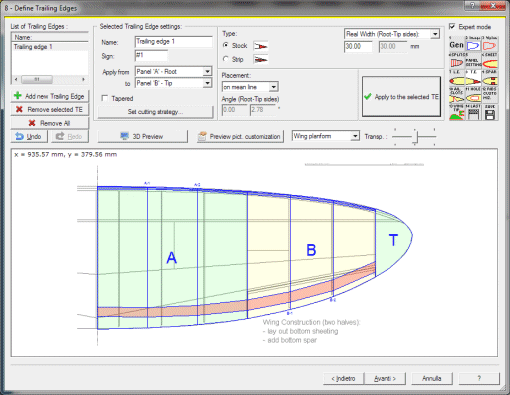
Task: Open the checkered flag Last step icon
Action: [473, 113]
